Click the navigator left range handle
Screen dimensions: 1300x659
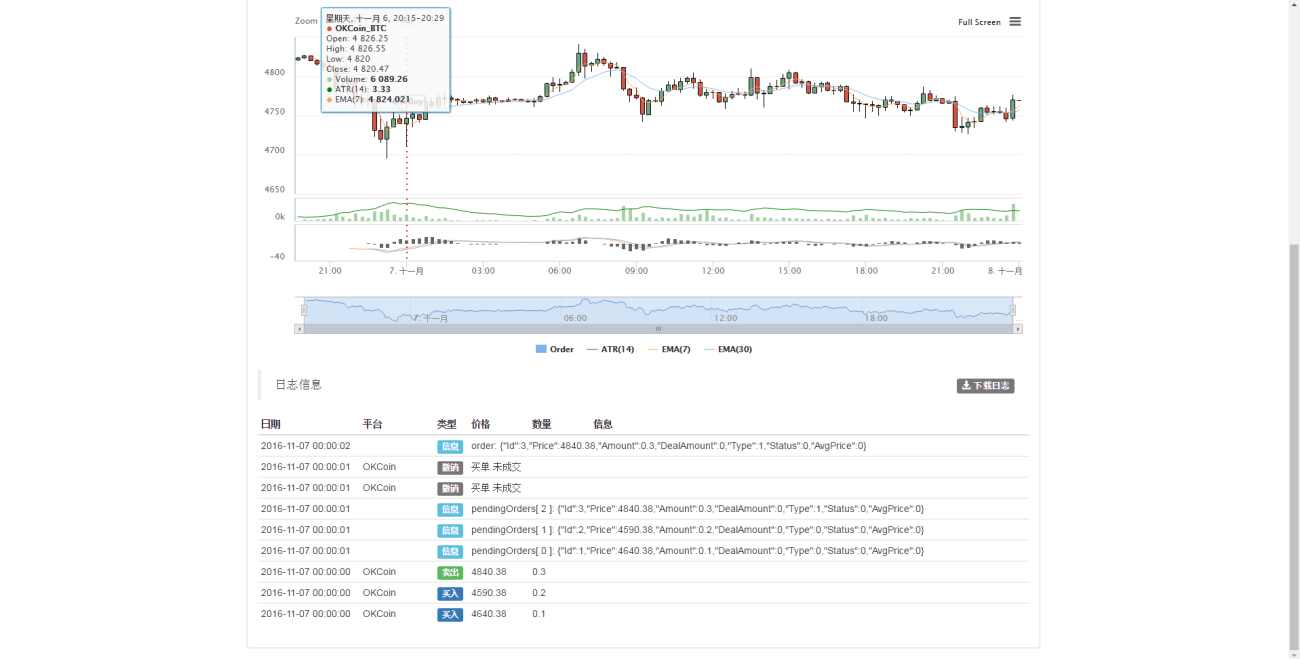point(304,310)
